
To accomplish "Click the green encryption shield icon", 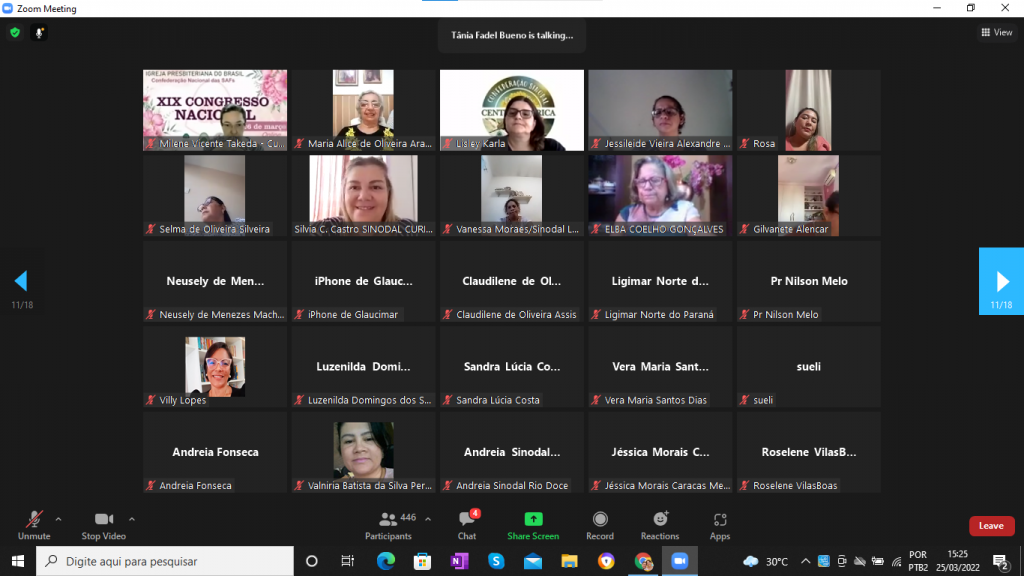I will coord(15,32).
